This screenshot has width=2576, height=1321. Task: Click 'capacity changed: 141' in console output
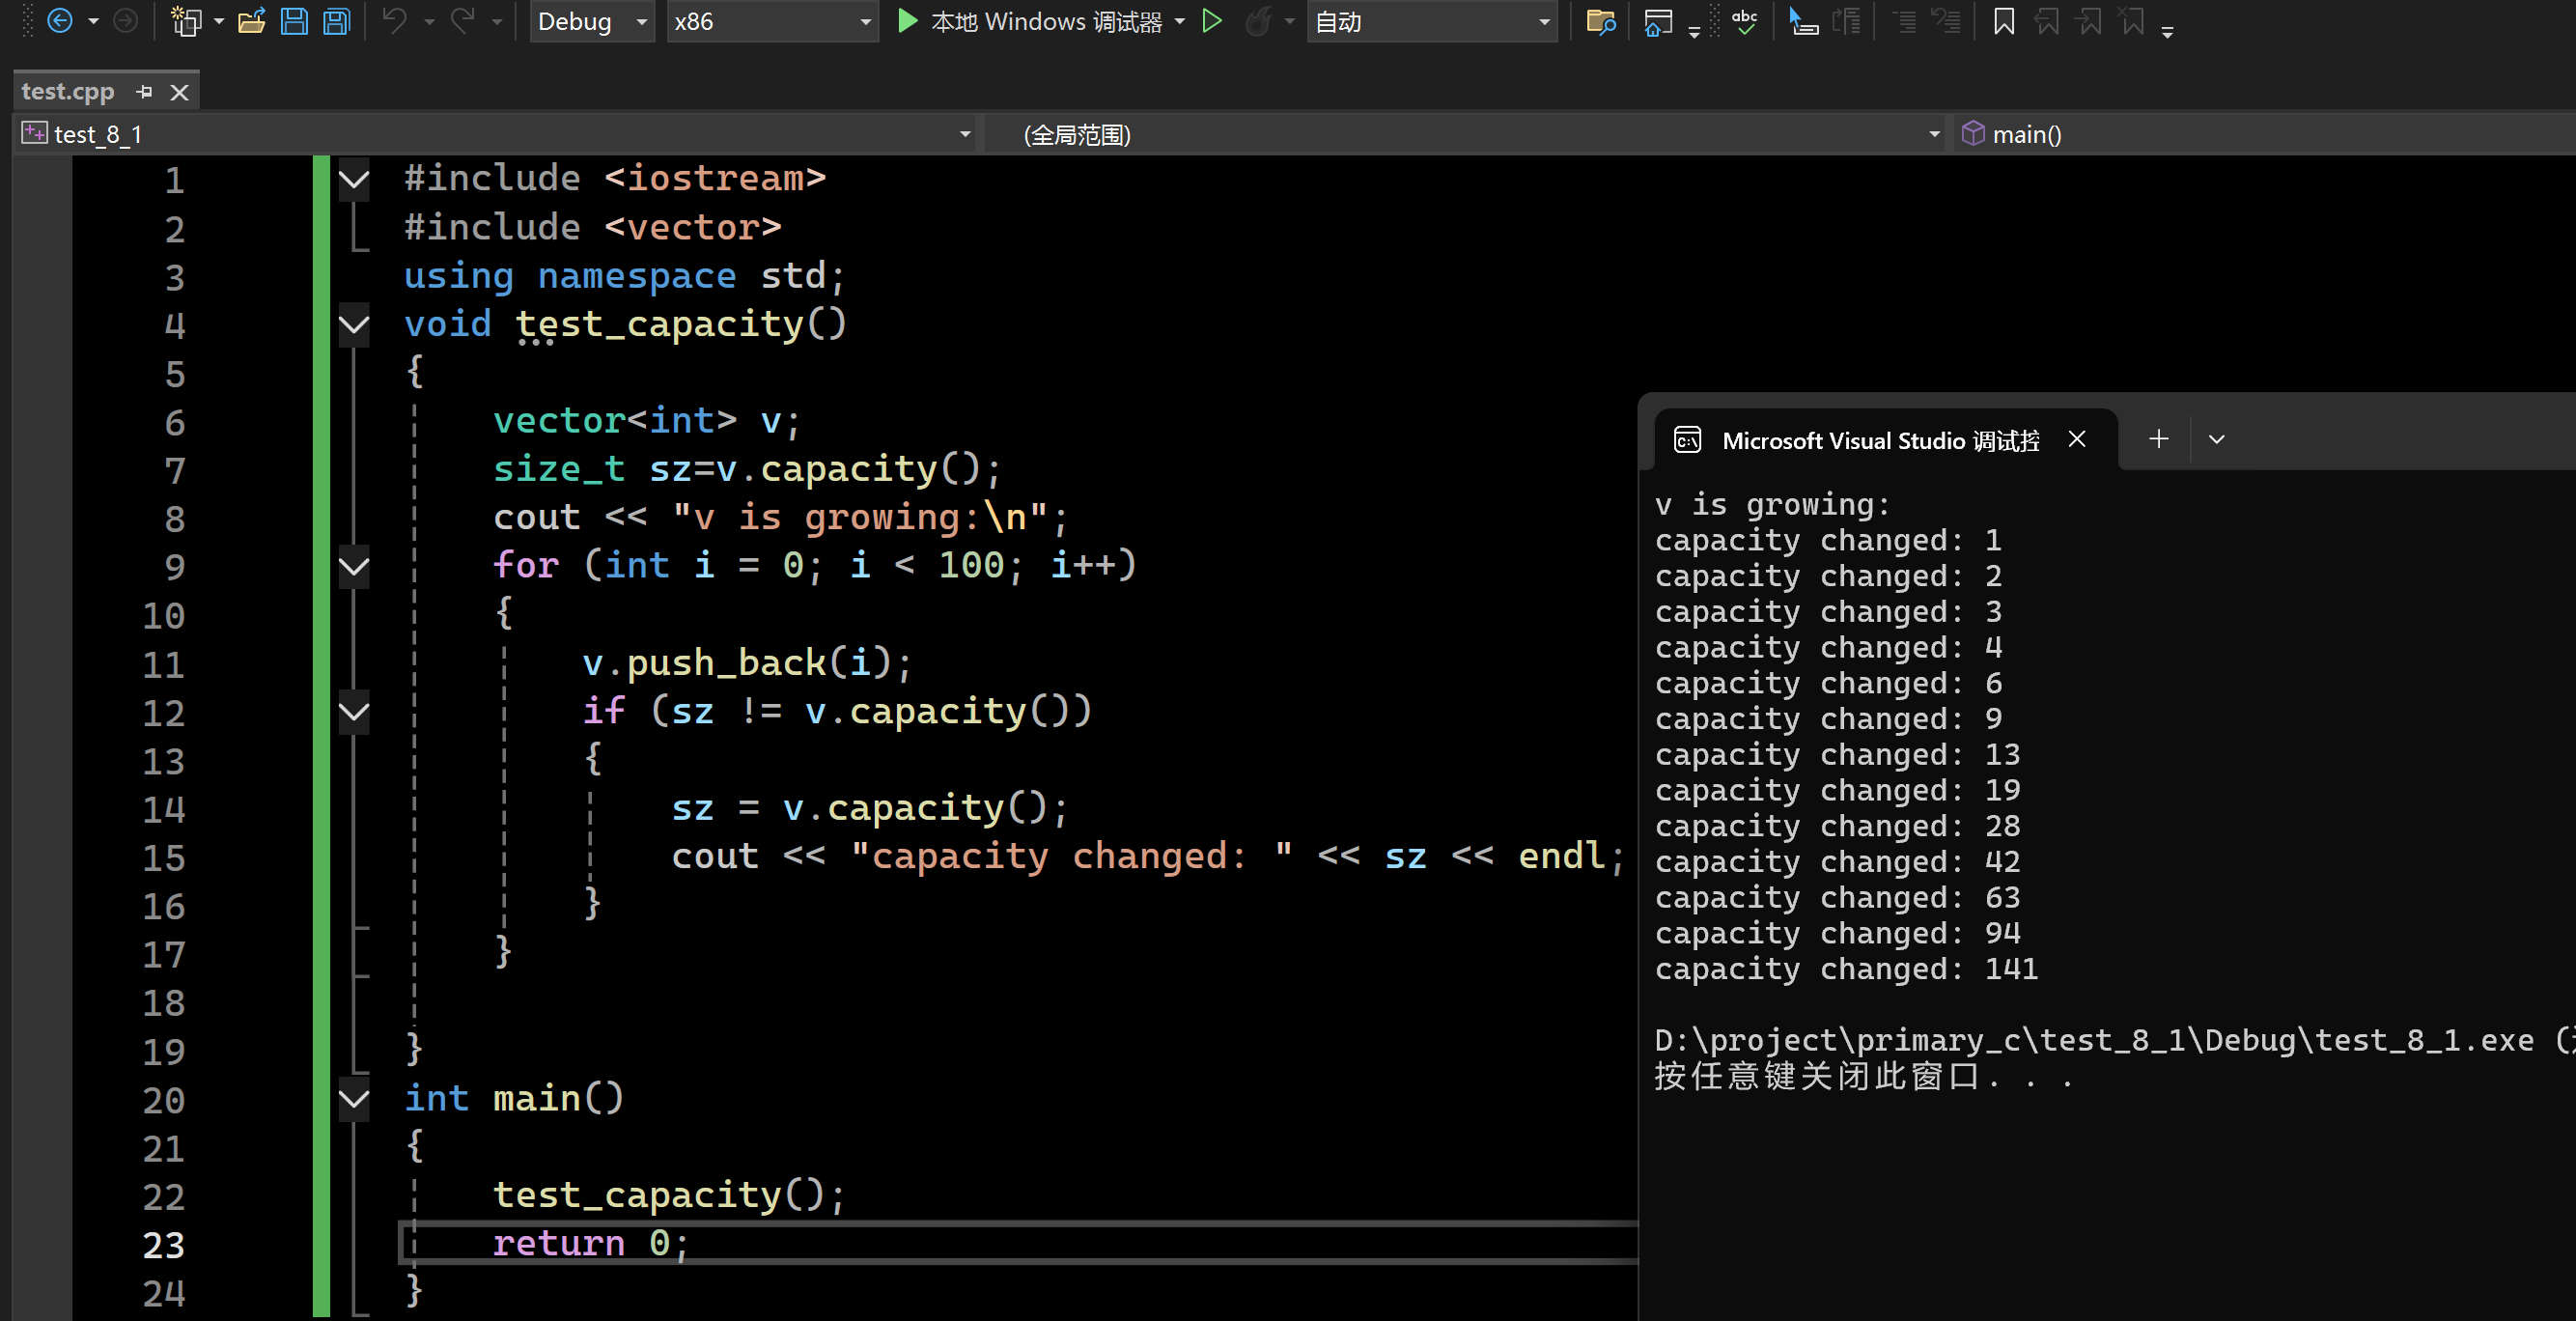coord(1846,969)
